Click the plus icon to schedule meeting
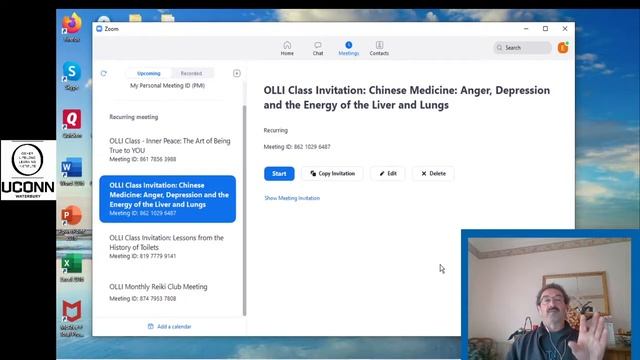The image size is (640, 360). pos(237,73)
